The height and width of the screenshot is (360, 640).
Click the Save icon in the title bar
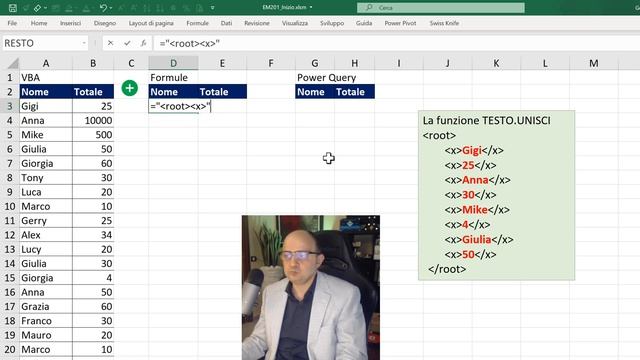(13, 8)
